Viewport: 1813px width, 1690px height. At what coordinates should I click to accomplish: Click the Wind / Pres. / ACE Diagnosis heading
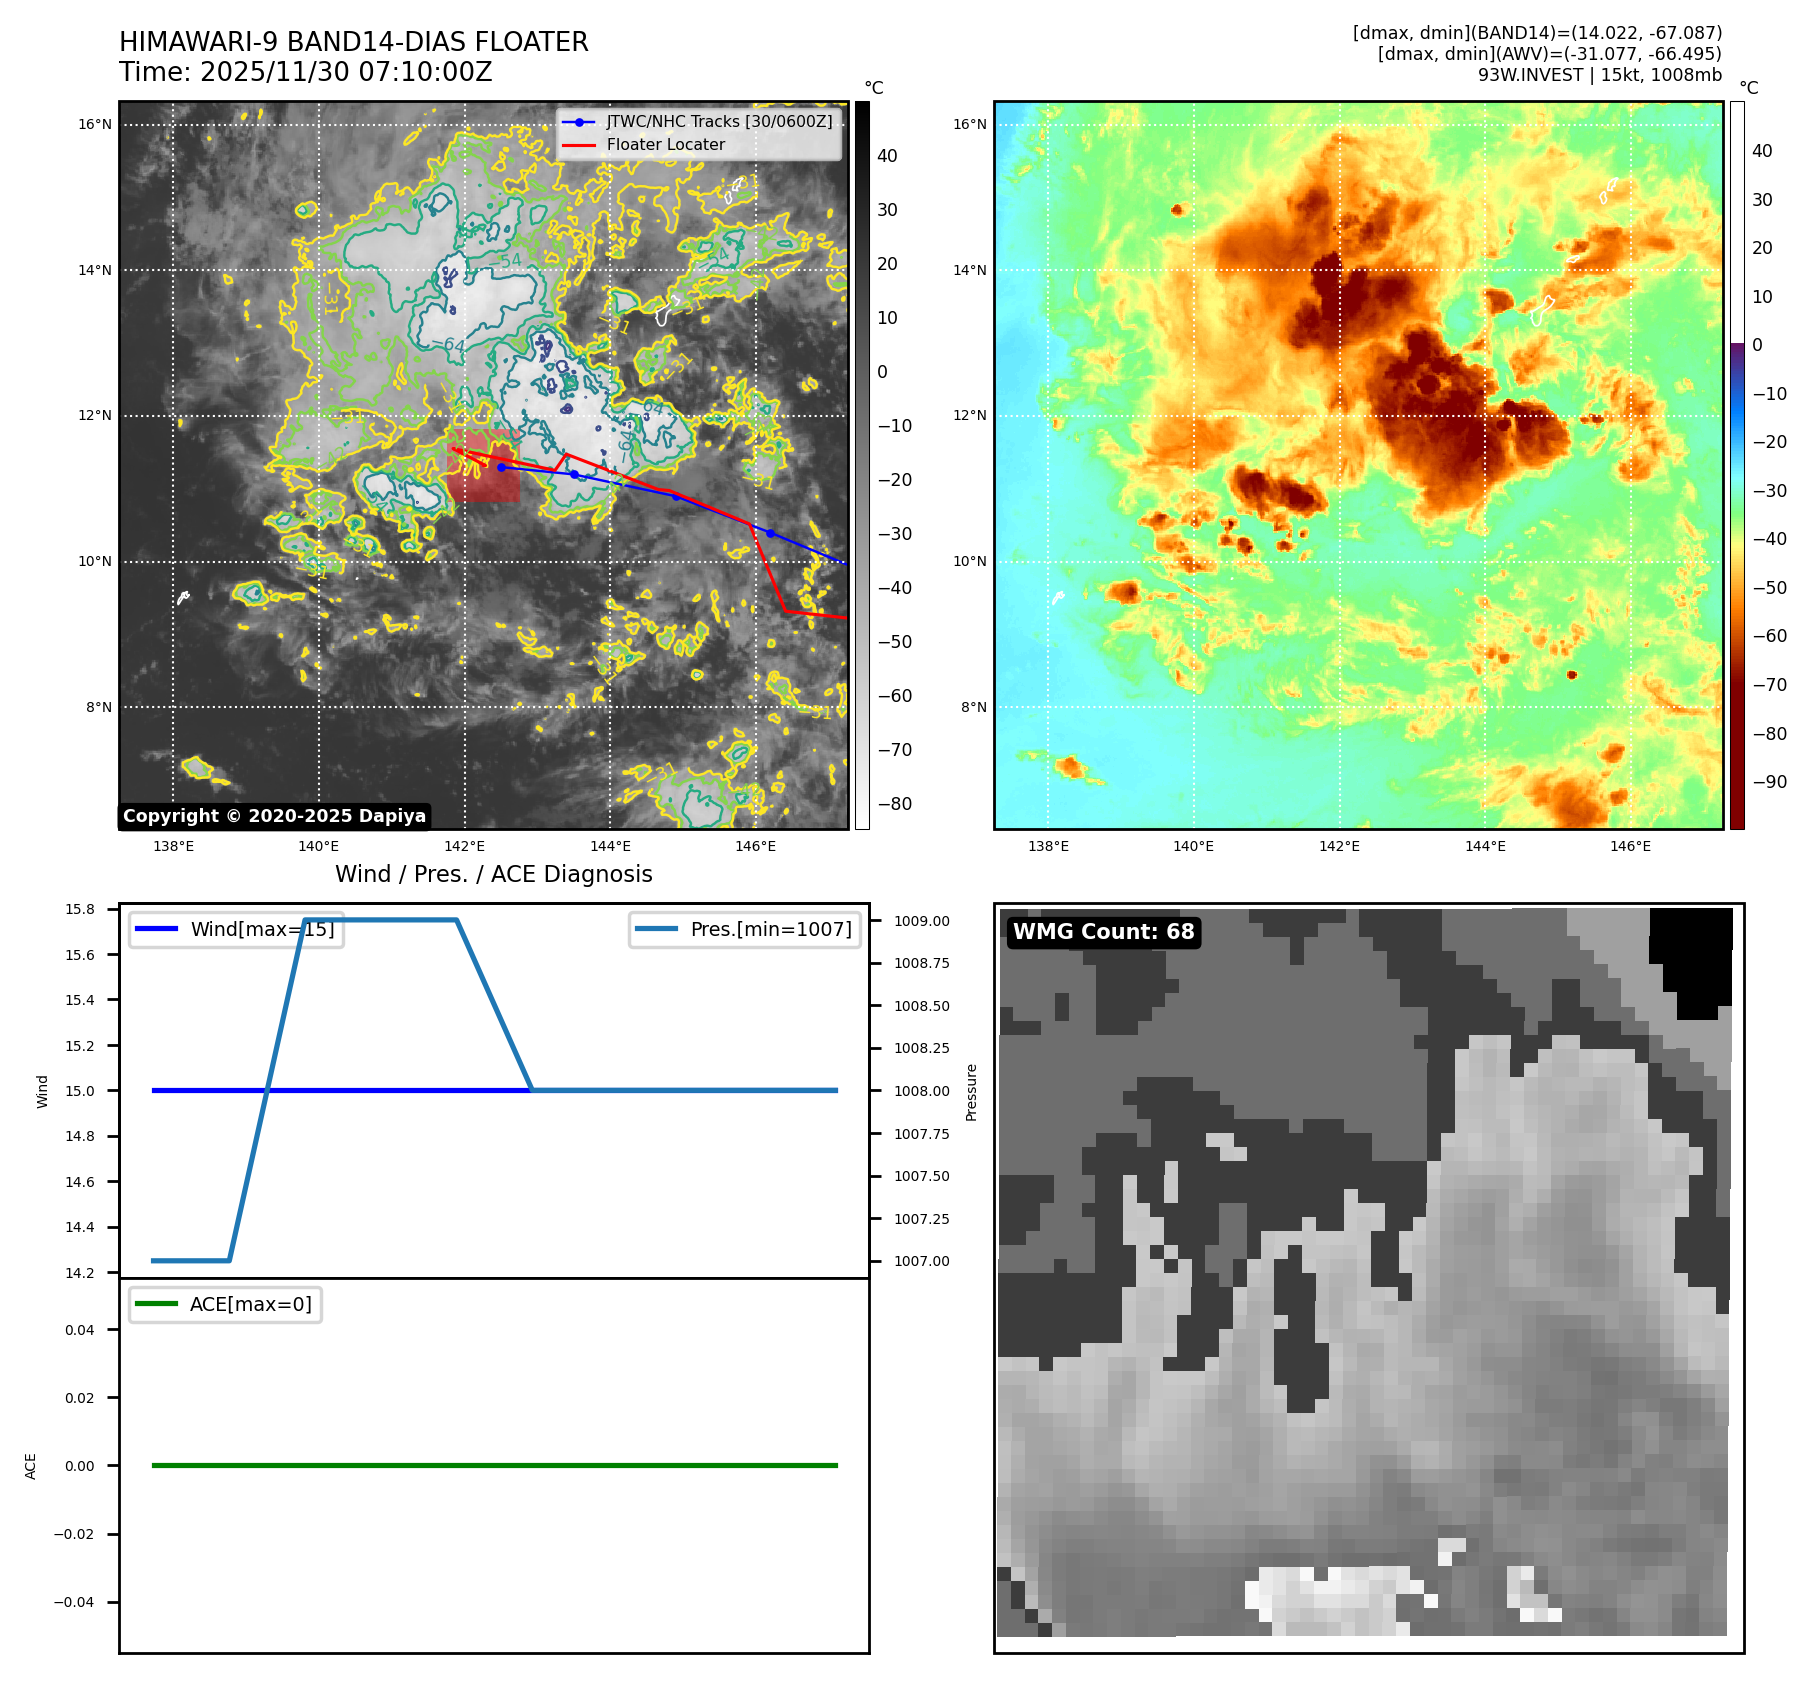493,874
